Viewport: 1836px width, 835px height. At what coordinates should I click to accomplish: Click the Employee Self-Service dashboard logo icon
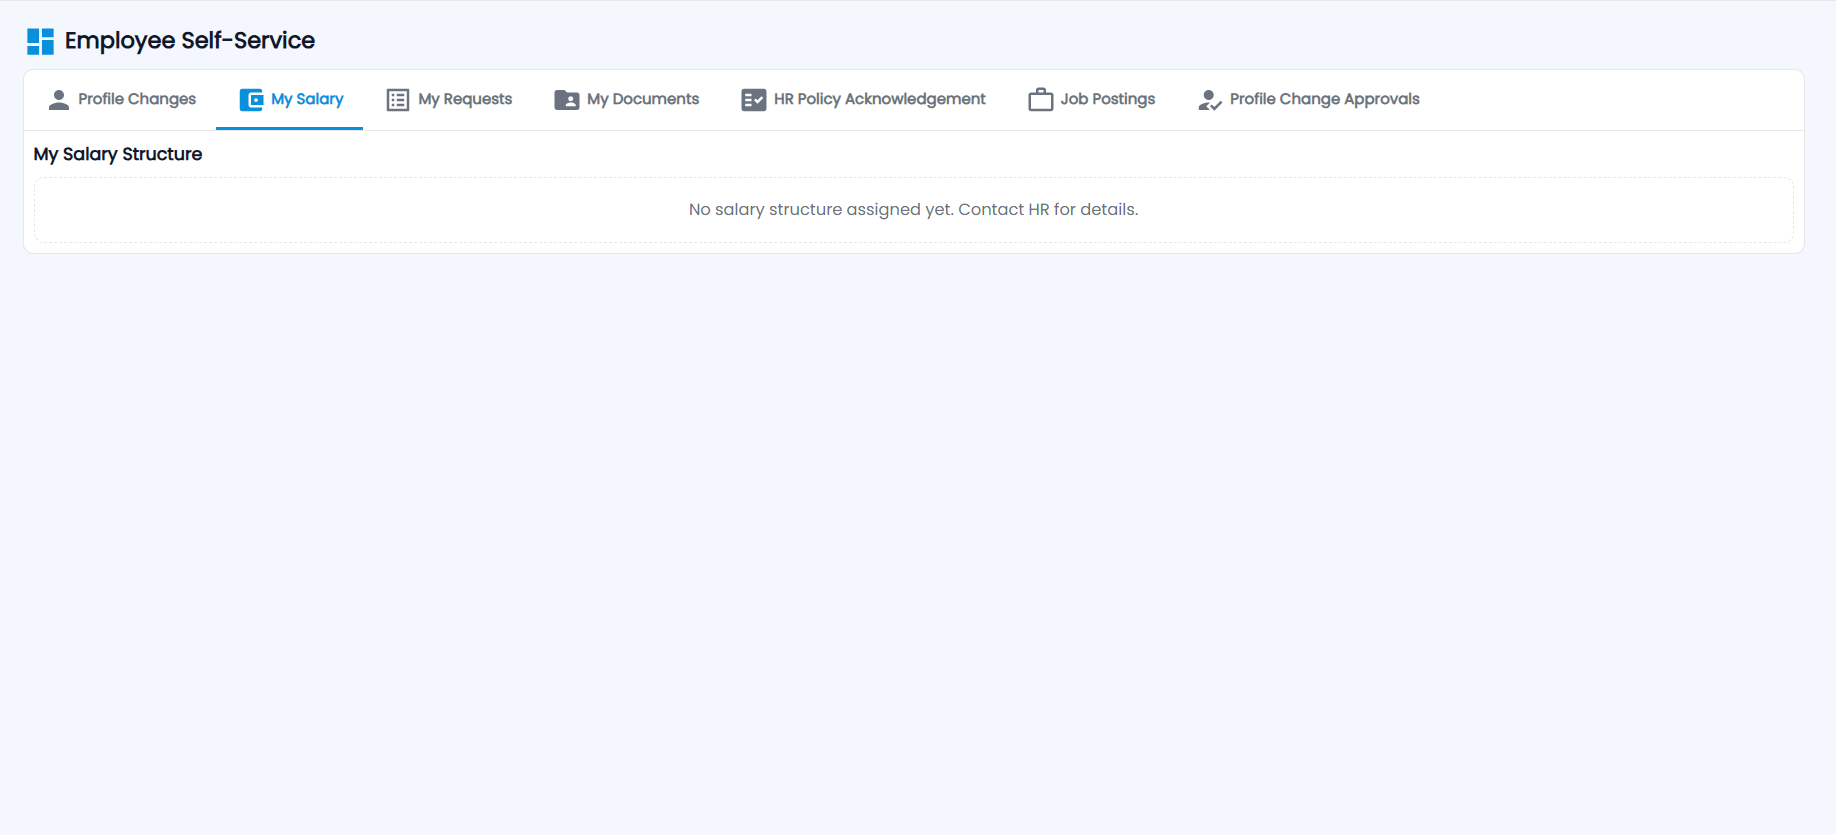tap(40, 41)
